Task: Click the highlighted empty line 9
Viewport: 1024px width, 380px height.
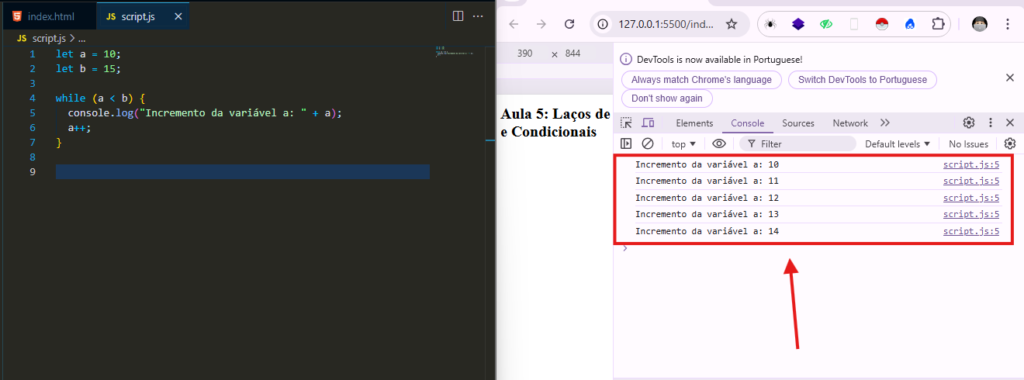Action: tap(242, 172)
